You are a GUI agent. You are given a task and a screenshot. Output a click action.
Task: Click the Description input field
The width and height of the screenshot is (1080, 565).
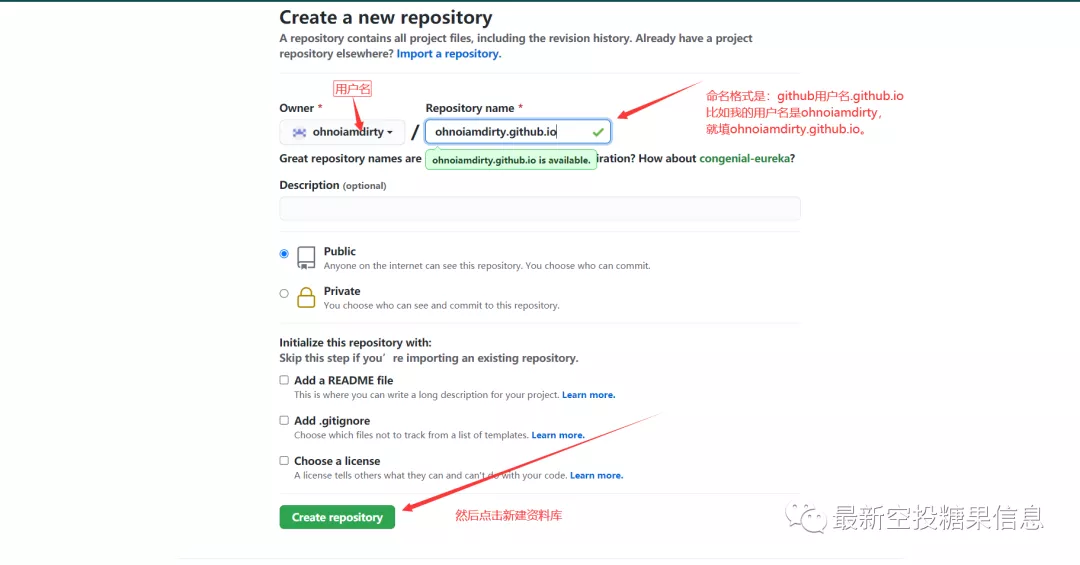point(540,208)
